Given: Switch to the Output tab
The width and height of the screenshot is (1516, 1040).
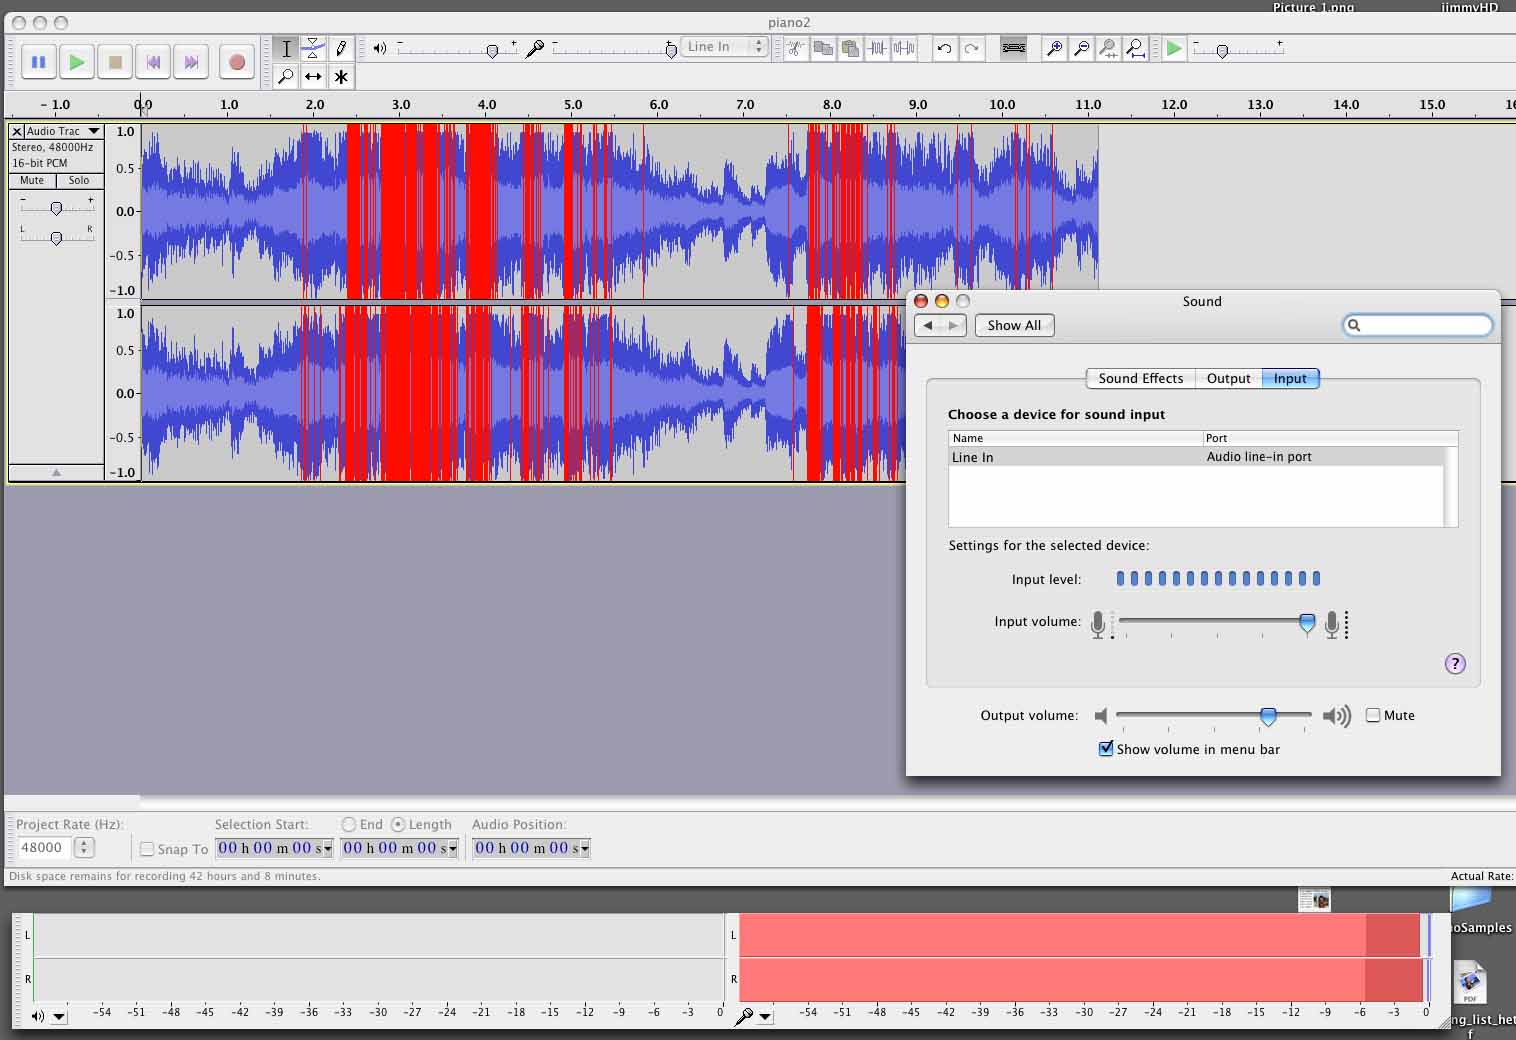Looking at the screenshot, I should [x=1228, y=378].
